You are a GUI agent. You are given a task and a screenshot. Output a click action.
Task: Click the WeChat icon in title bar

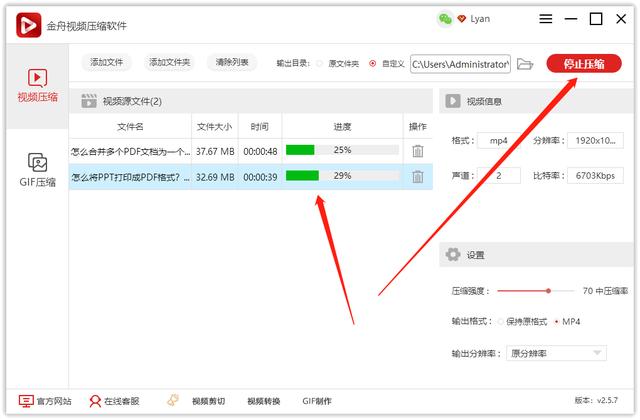tap(445, 19)
